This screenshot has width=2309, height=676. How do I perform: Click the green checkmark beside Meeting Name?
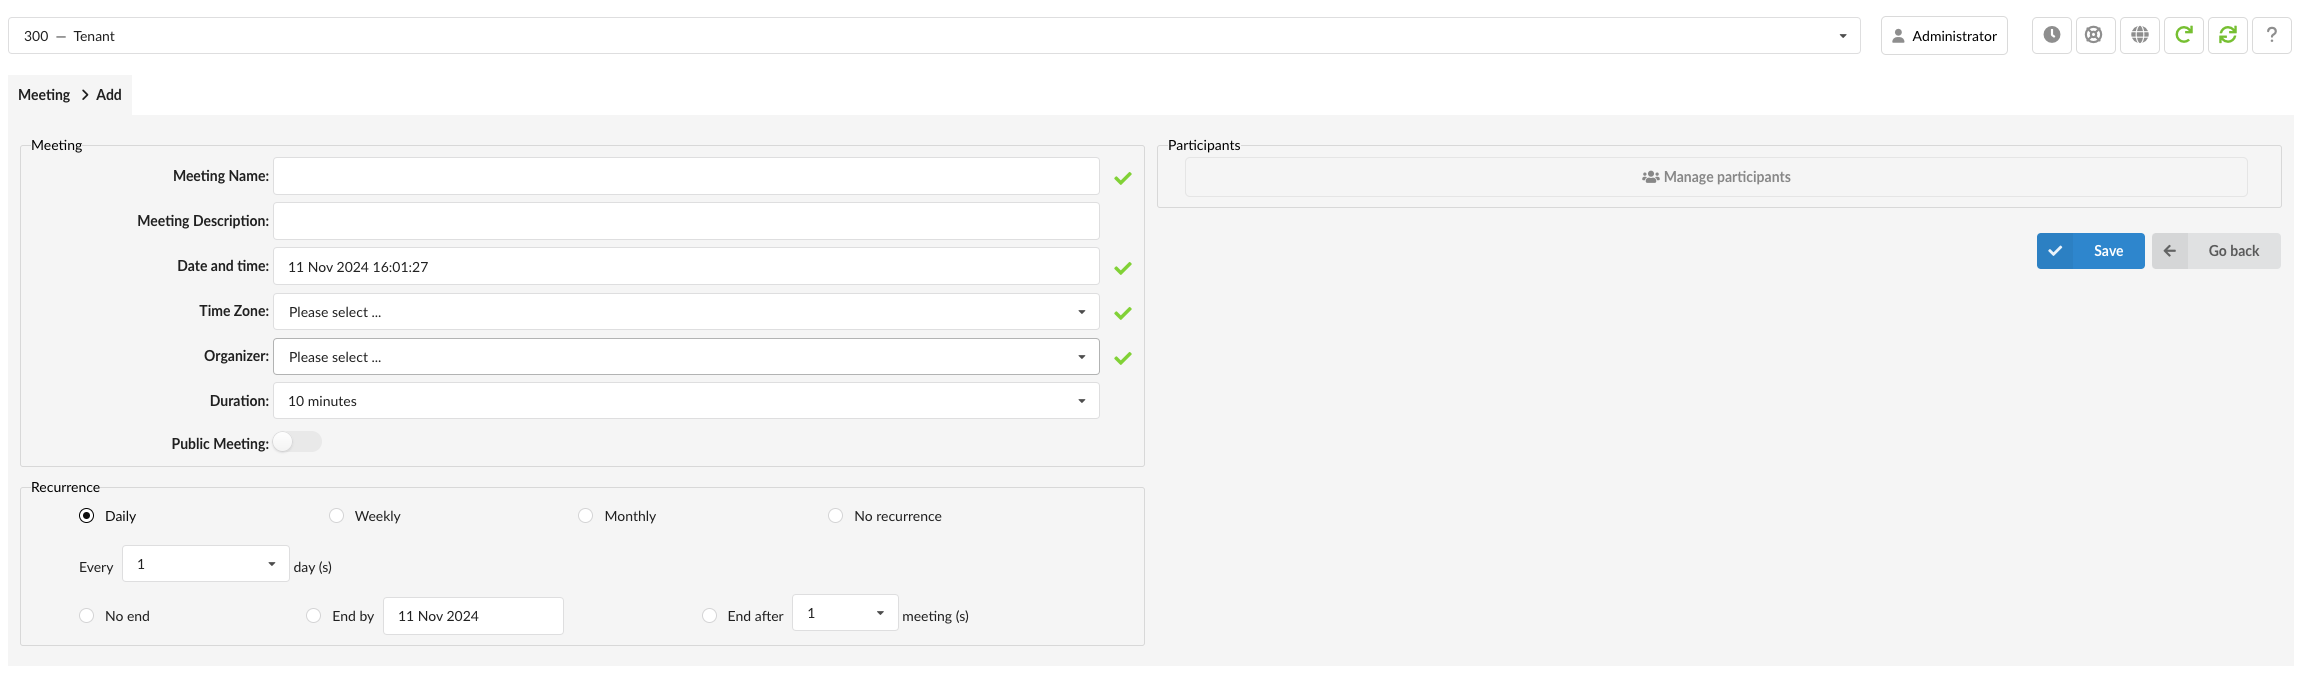pos(1123,178)
